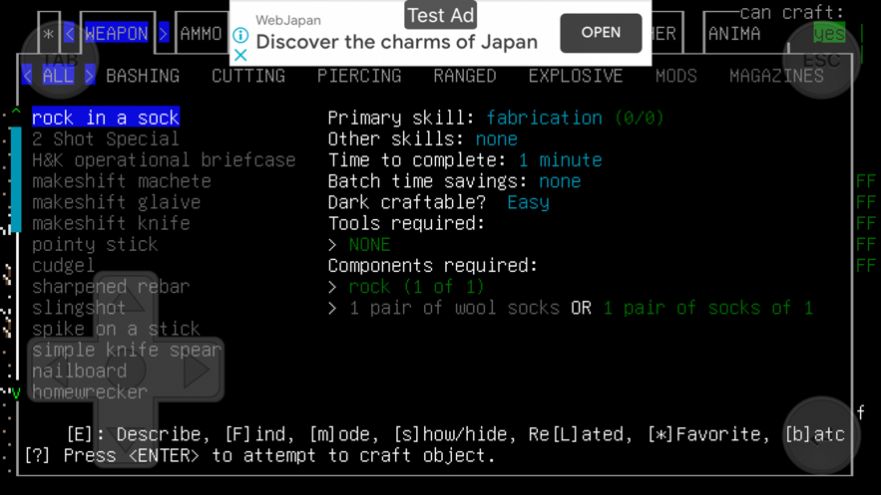This screenshot has height=495, width=881.
Task: Select the BASHING subcategory
Action: click(x=143, y=76)
